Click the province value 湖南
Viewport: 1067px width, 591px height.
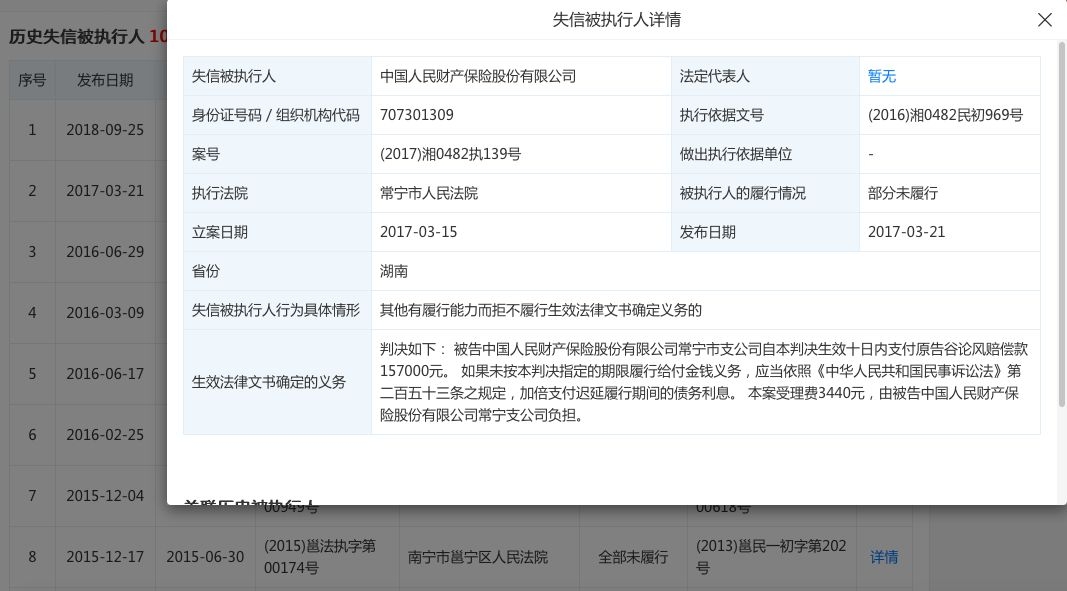point(393,271)
